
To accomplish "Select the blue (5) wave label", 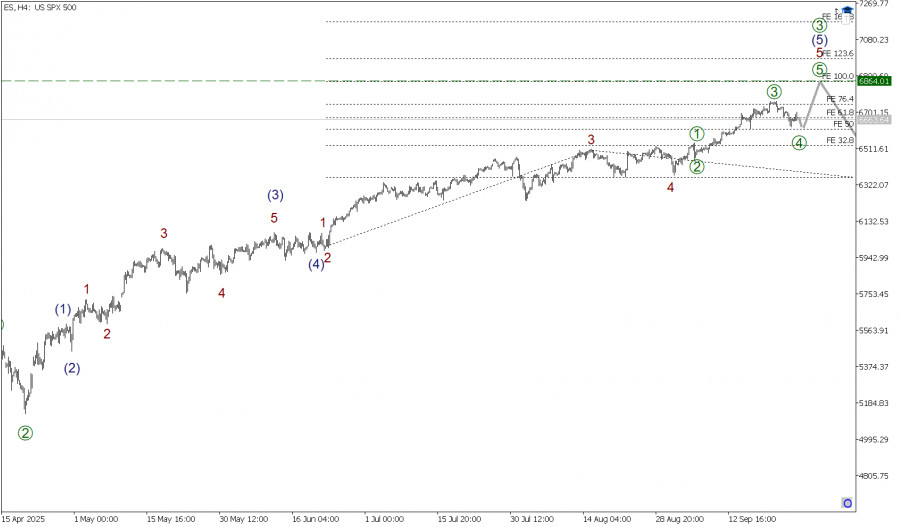I will [x=819, y=40].
